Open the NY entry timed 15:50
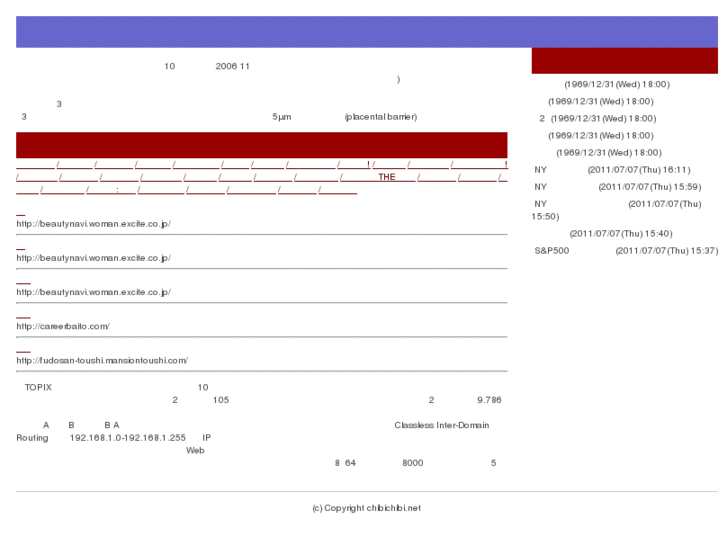Screen dimensions: 727x545 pyautogui.click(x=617, y=210)
